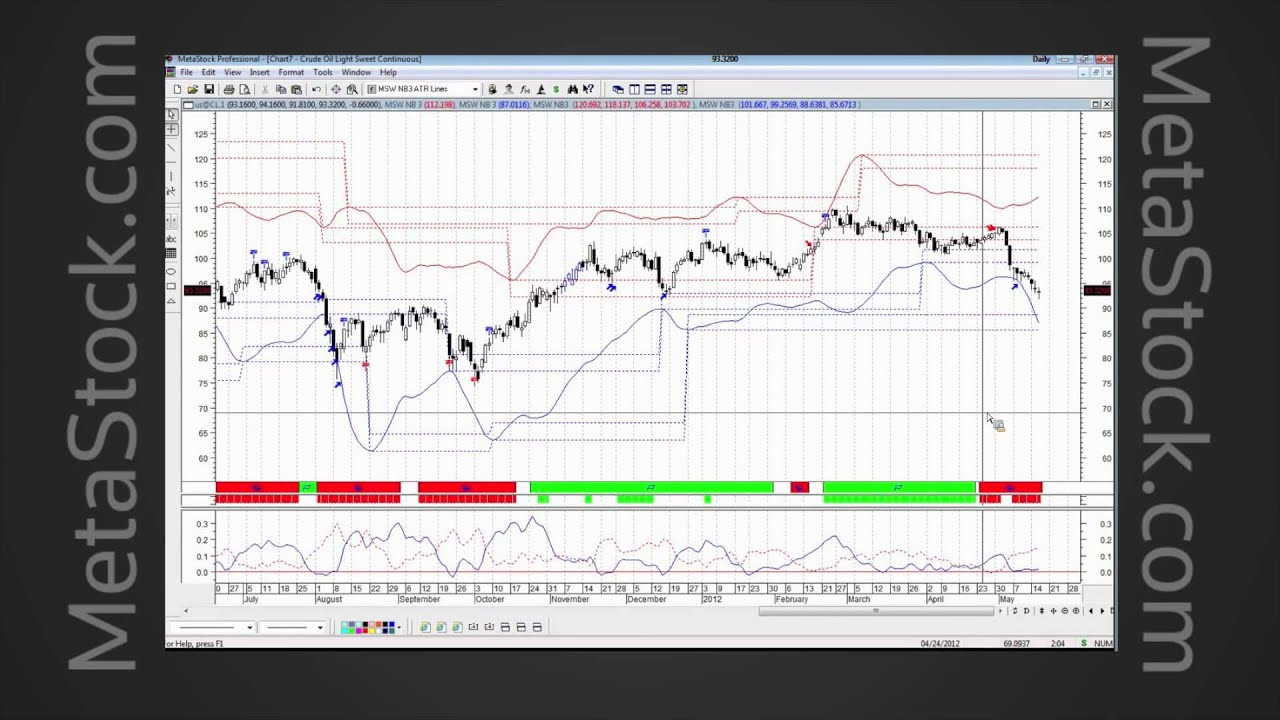1280x720 pixels.
Task: Select the vertical line drawing tool
Action: point(172,176)
